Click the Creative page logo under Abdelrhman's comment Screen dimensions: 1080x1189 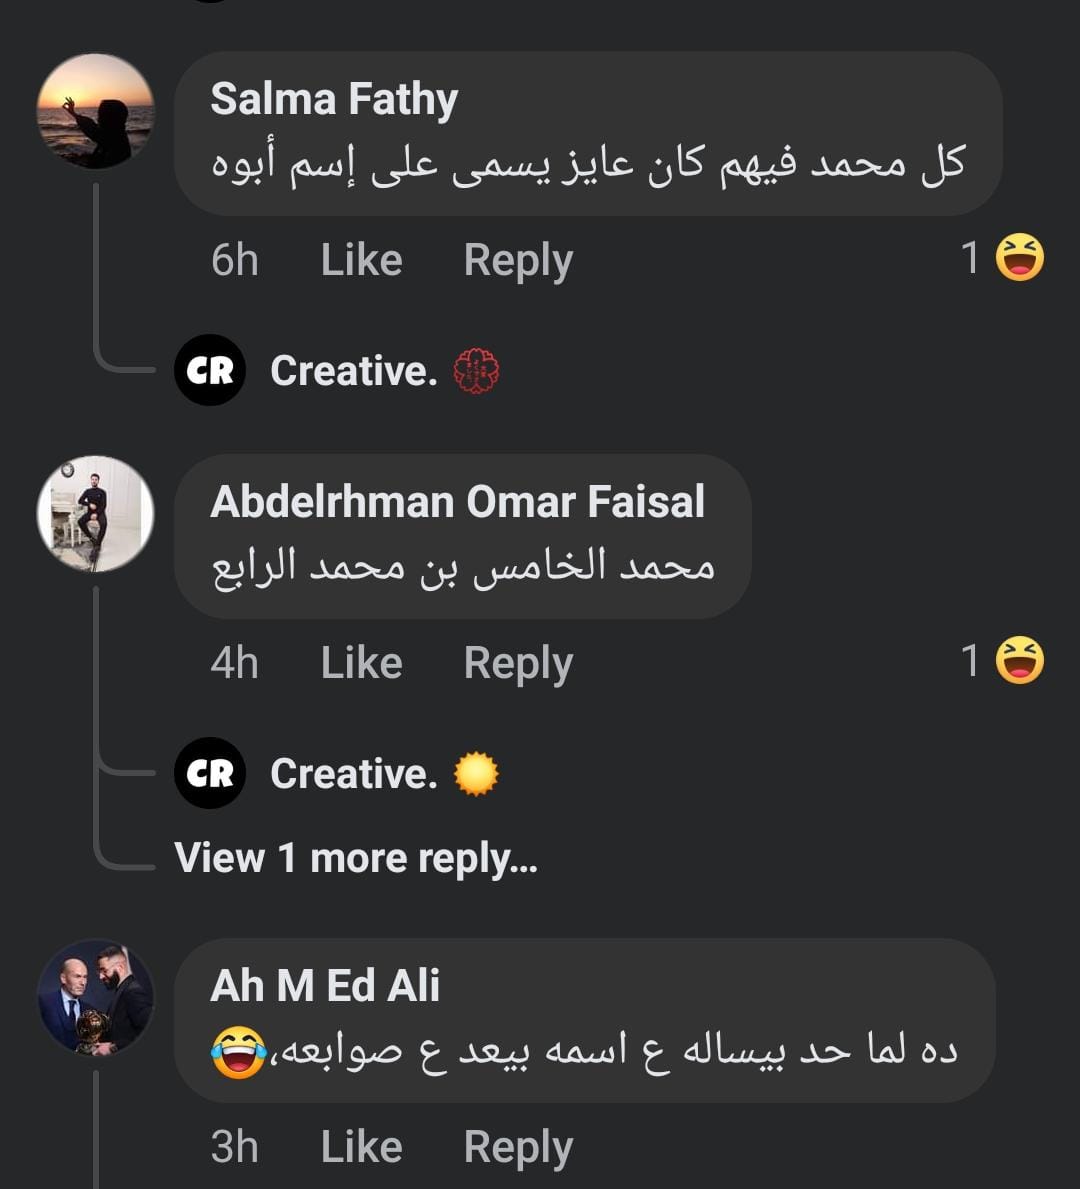tap(210, 773)
